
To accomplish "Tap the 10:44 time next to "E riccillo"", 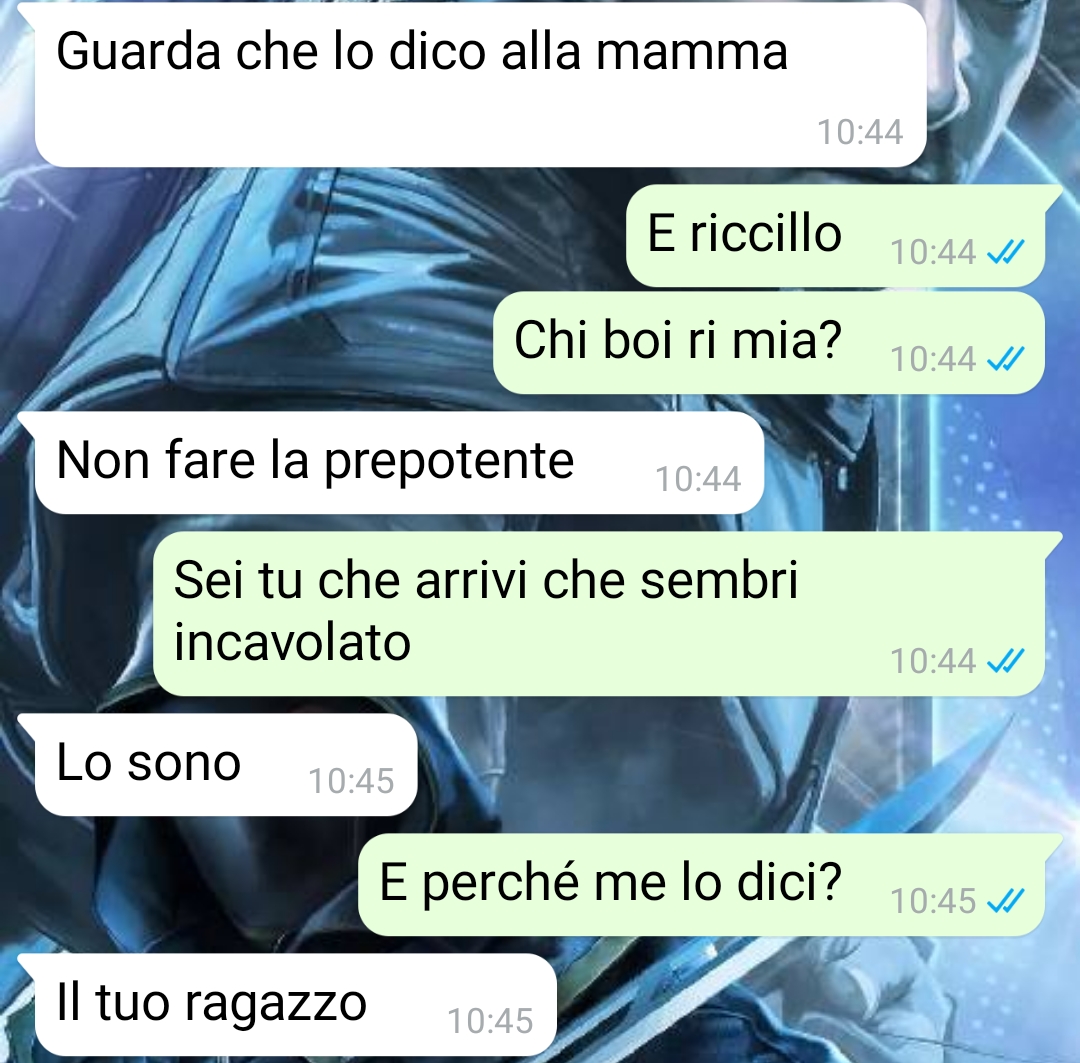I will pos(933,252).
